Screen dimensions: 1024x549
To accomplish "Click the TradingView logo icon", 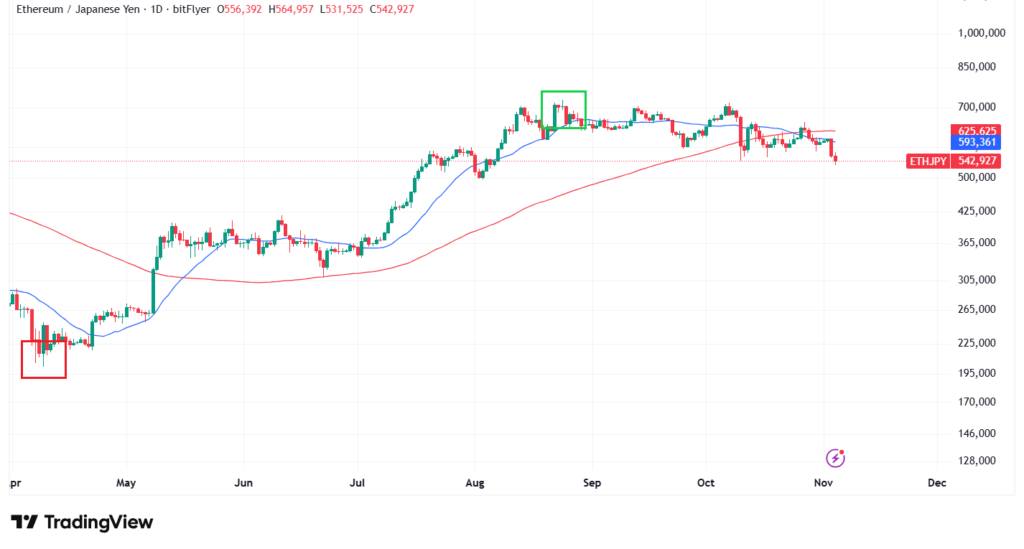I will [x=24, y=522].
